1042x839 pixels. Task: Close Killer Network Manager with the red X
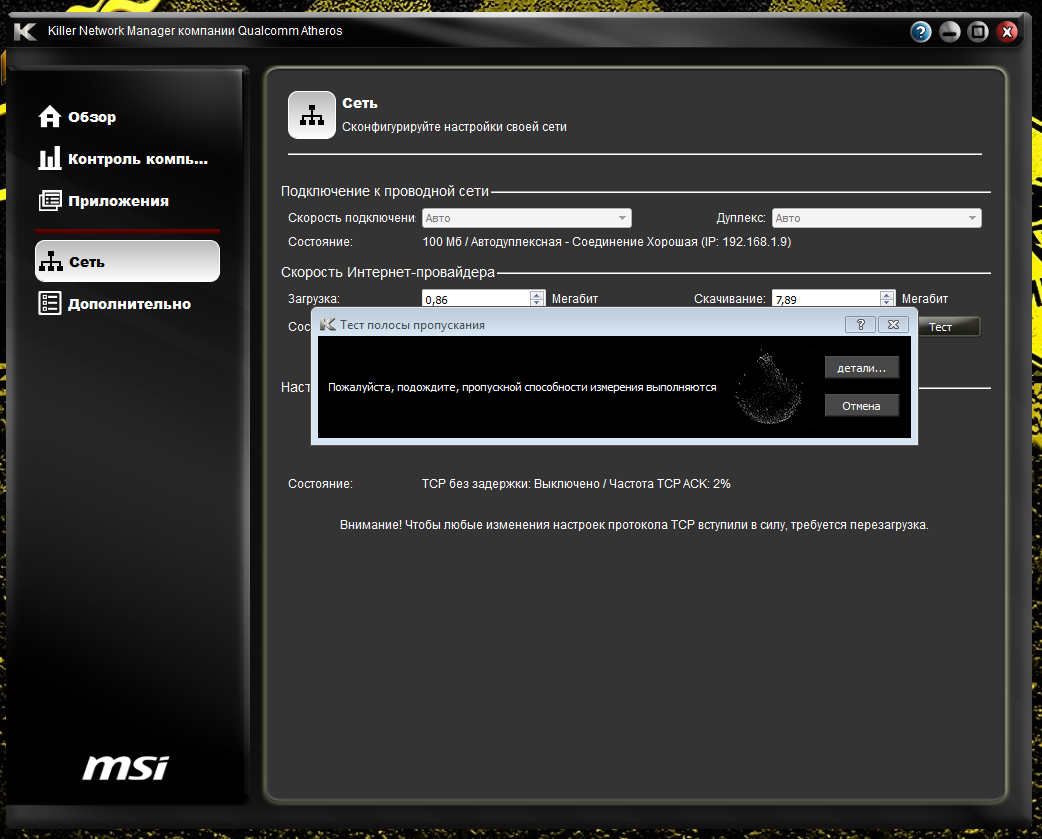coord(1007,31)
